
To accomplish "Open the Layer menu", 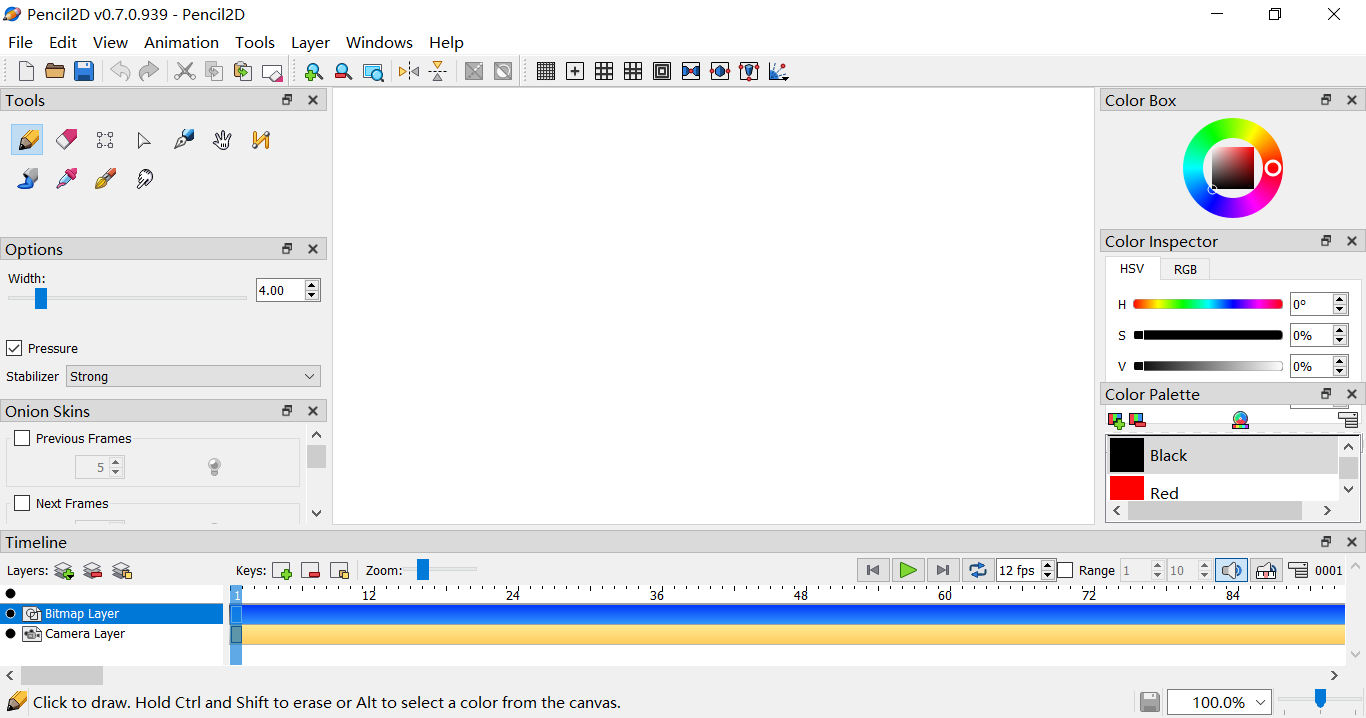I will coord(310,42).
